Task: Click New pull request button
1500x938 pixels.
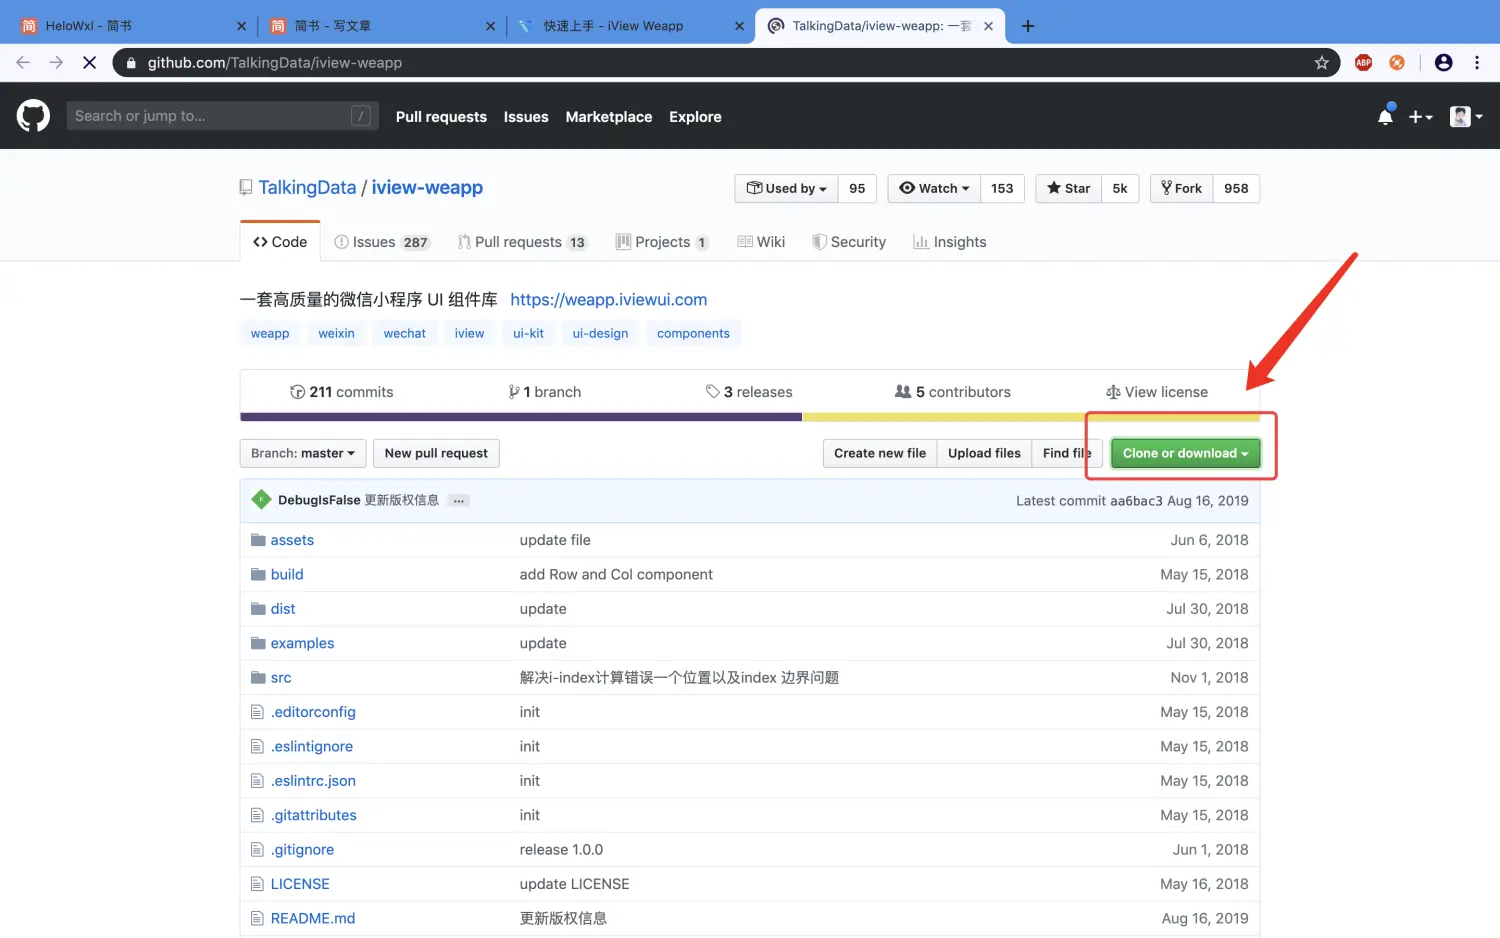Action: (436, 453)
